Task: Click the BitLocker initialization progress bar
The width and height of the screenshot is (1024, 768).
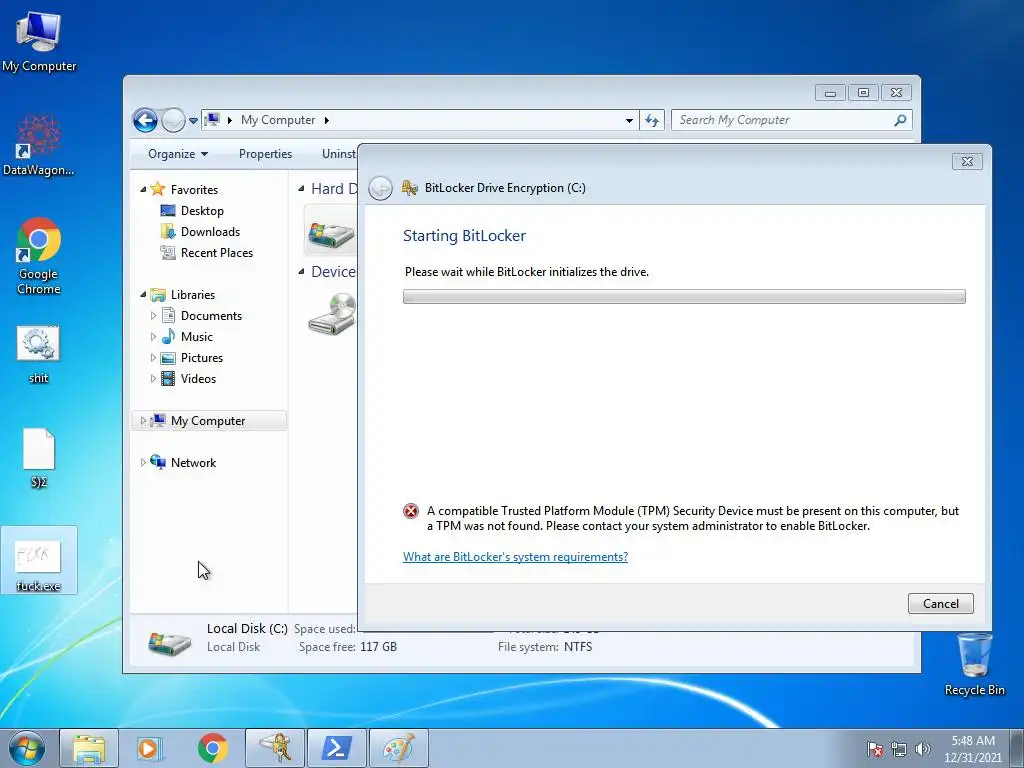Action: pyautogui.click(x=684, y=296)
